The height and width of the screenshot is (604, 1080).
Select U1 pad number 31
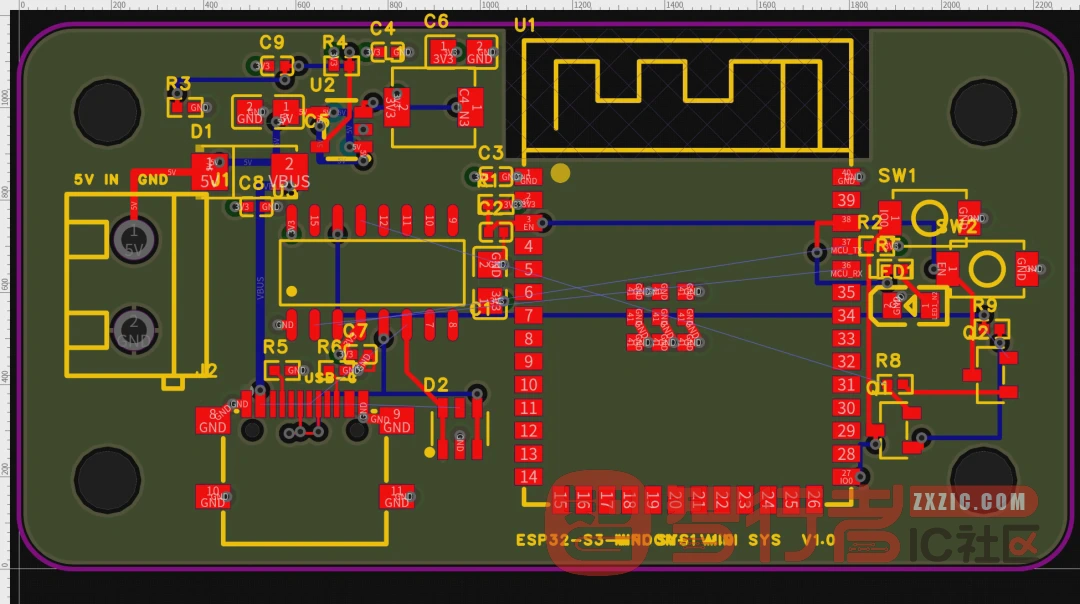[846, 384]
